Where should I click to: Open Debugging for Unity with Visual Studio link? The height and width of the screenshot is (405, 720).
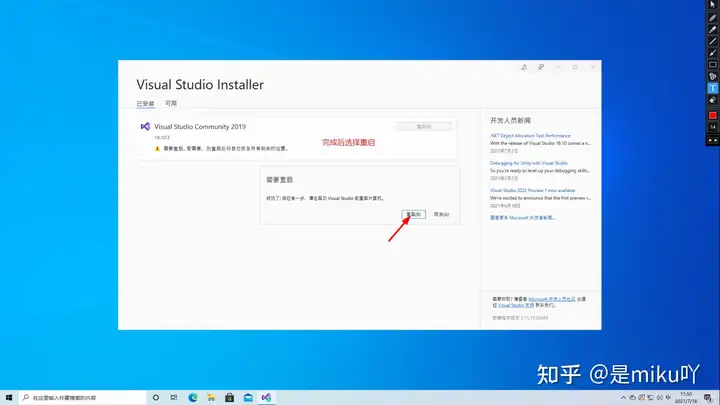point(529,163)
